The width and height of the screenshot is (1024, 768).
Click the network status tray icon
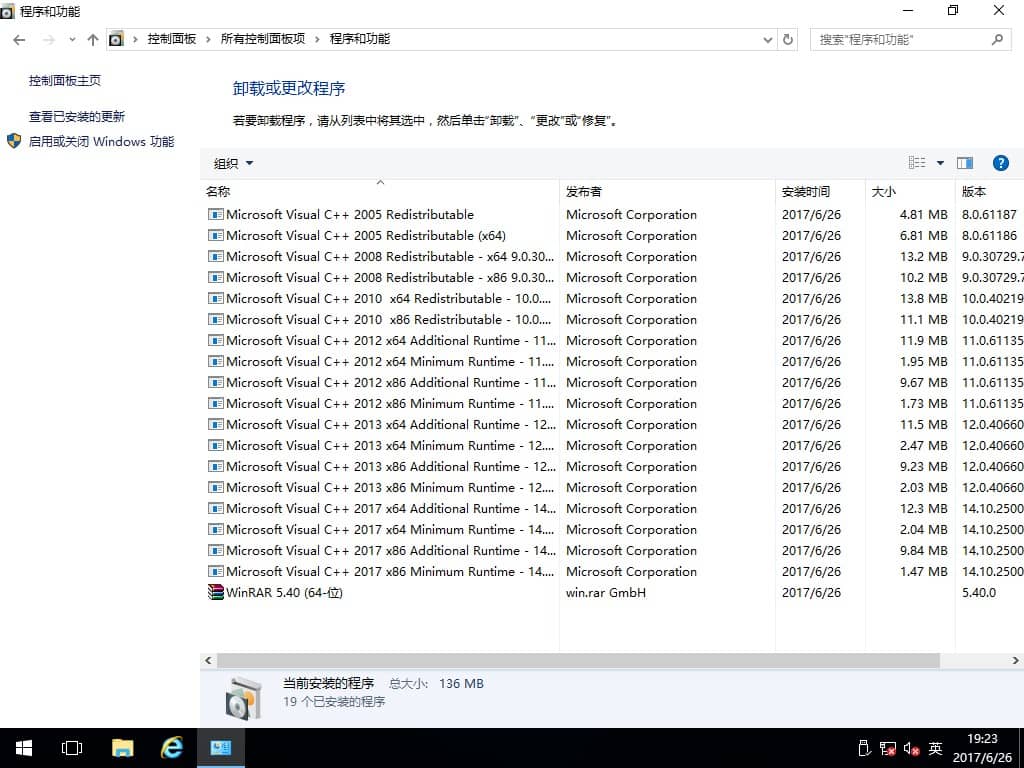(x=888, y=748)
